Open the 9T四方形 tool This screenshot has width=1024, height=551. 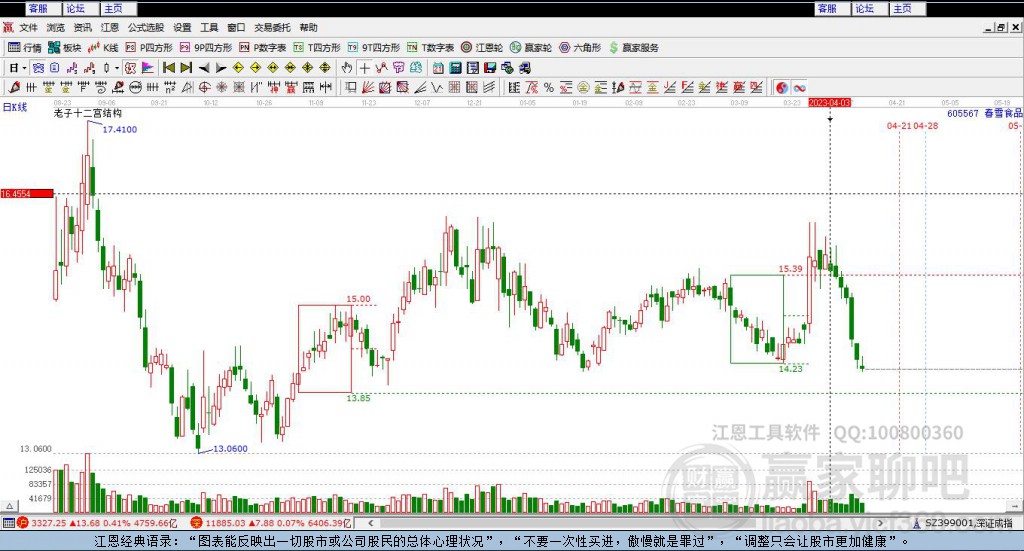(x=374, y=48)
